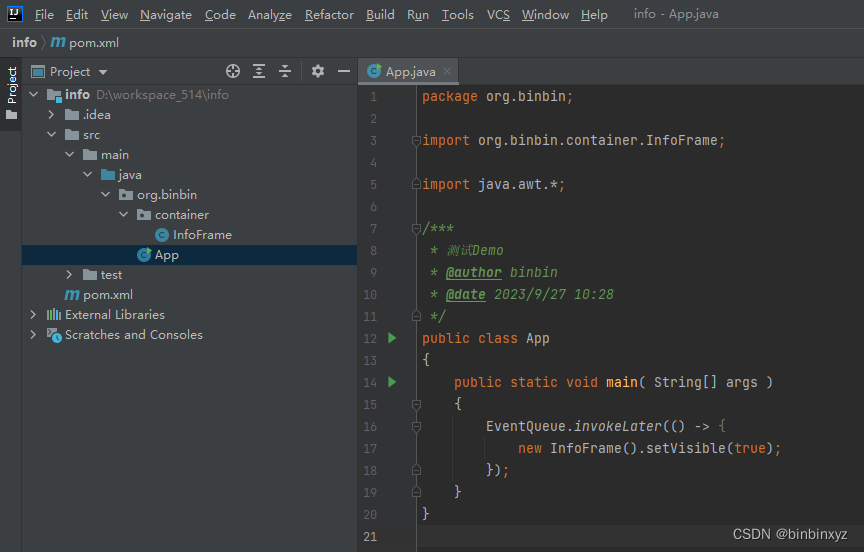864x552 pixels.
Task: Select Scratches and Consoles row
Action: (189, 334)
